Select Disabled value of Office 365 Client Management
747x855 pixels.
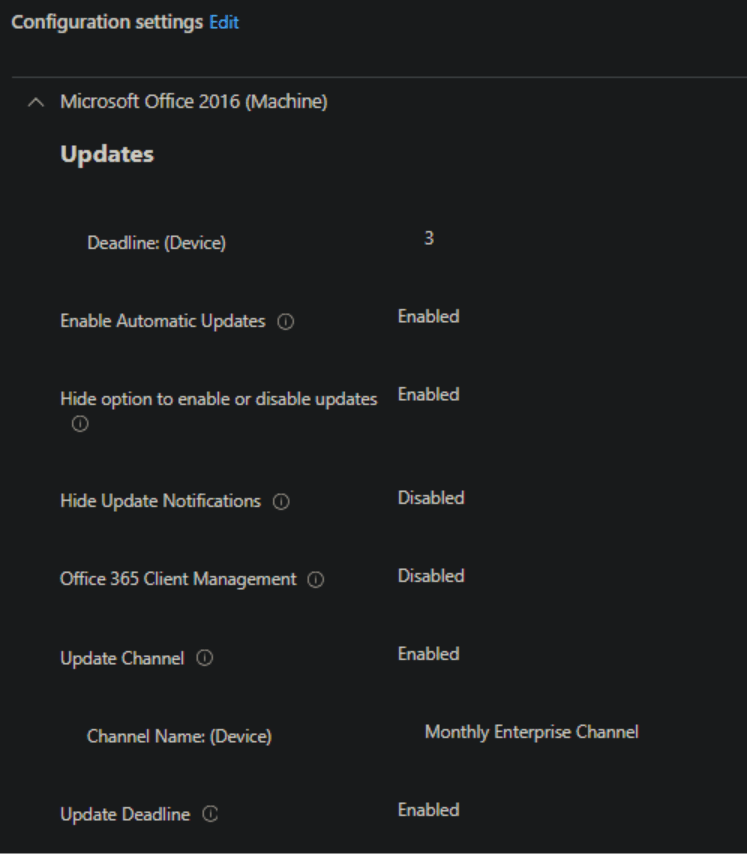point(431,576)
